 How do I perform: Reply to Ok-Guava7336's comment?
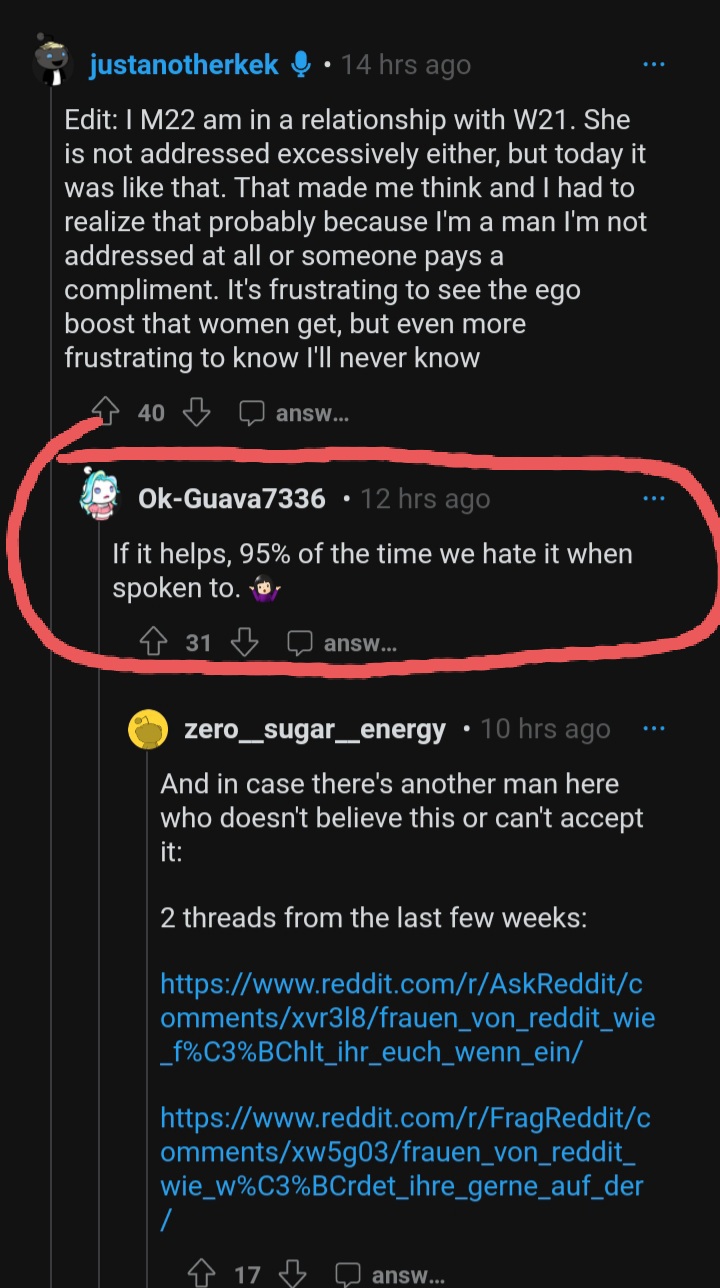pos(342,643)
